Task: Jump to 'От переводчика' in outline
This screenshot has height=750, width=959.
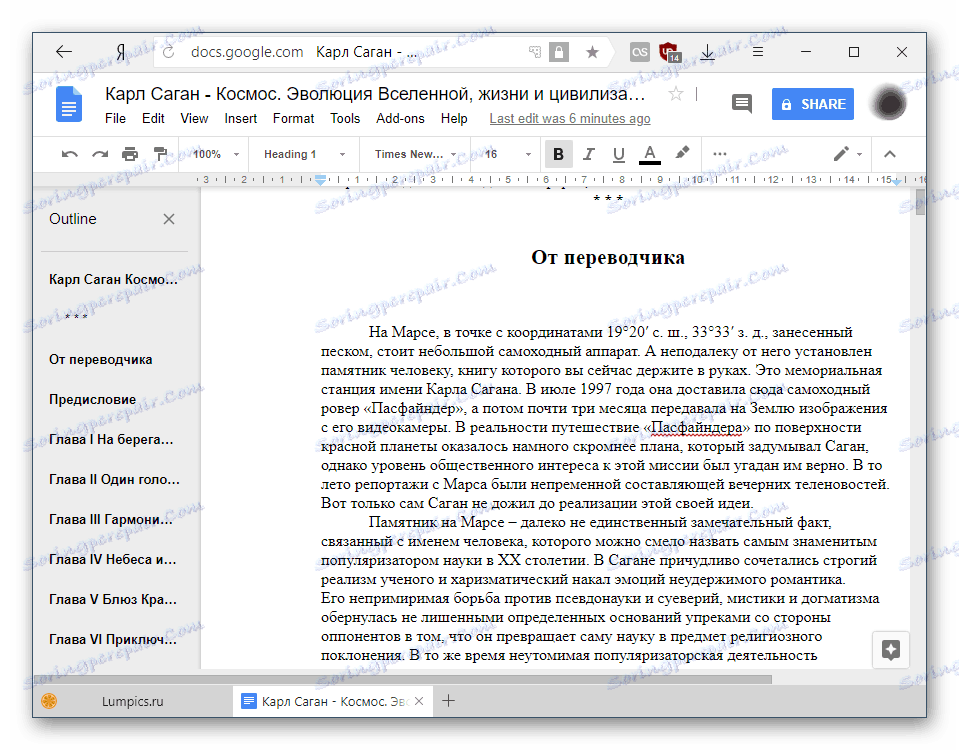Action: (x=100, y=360)
